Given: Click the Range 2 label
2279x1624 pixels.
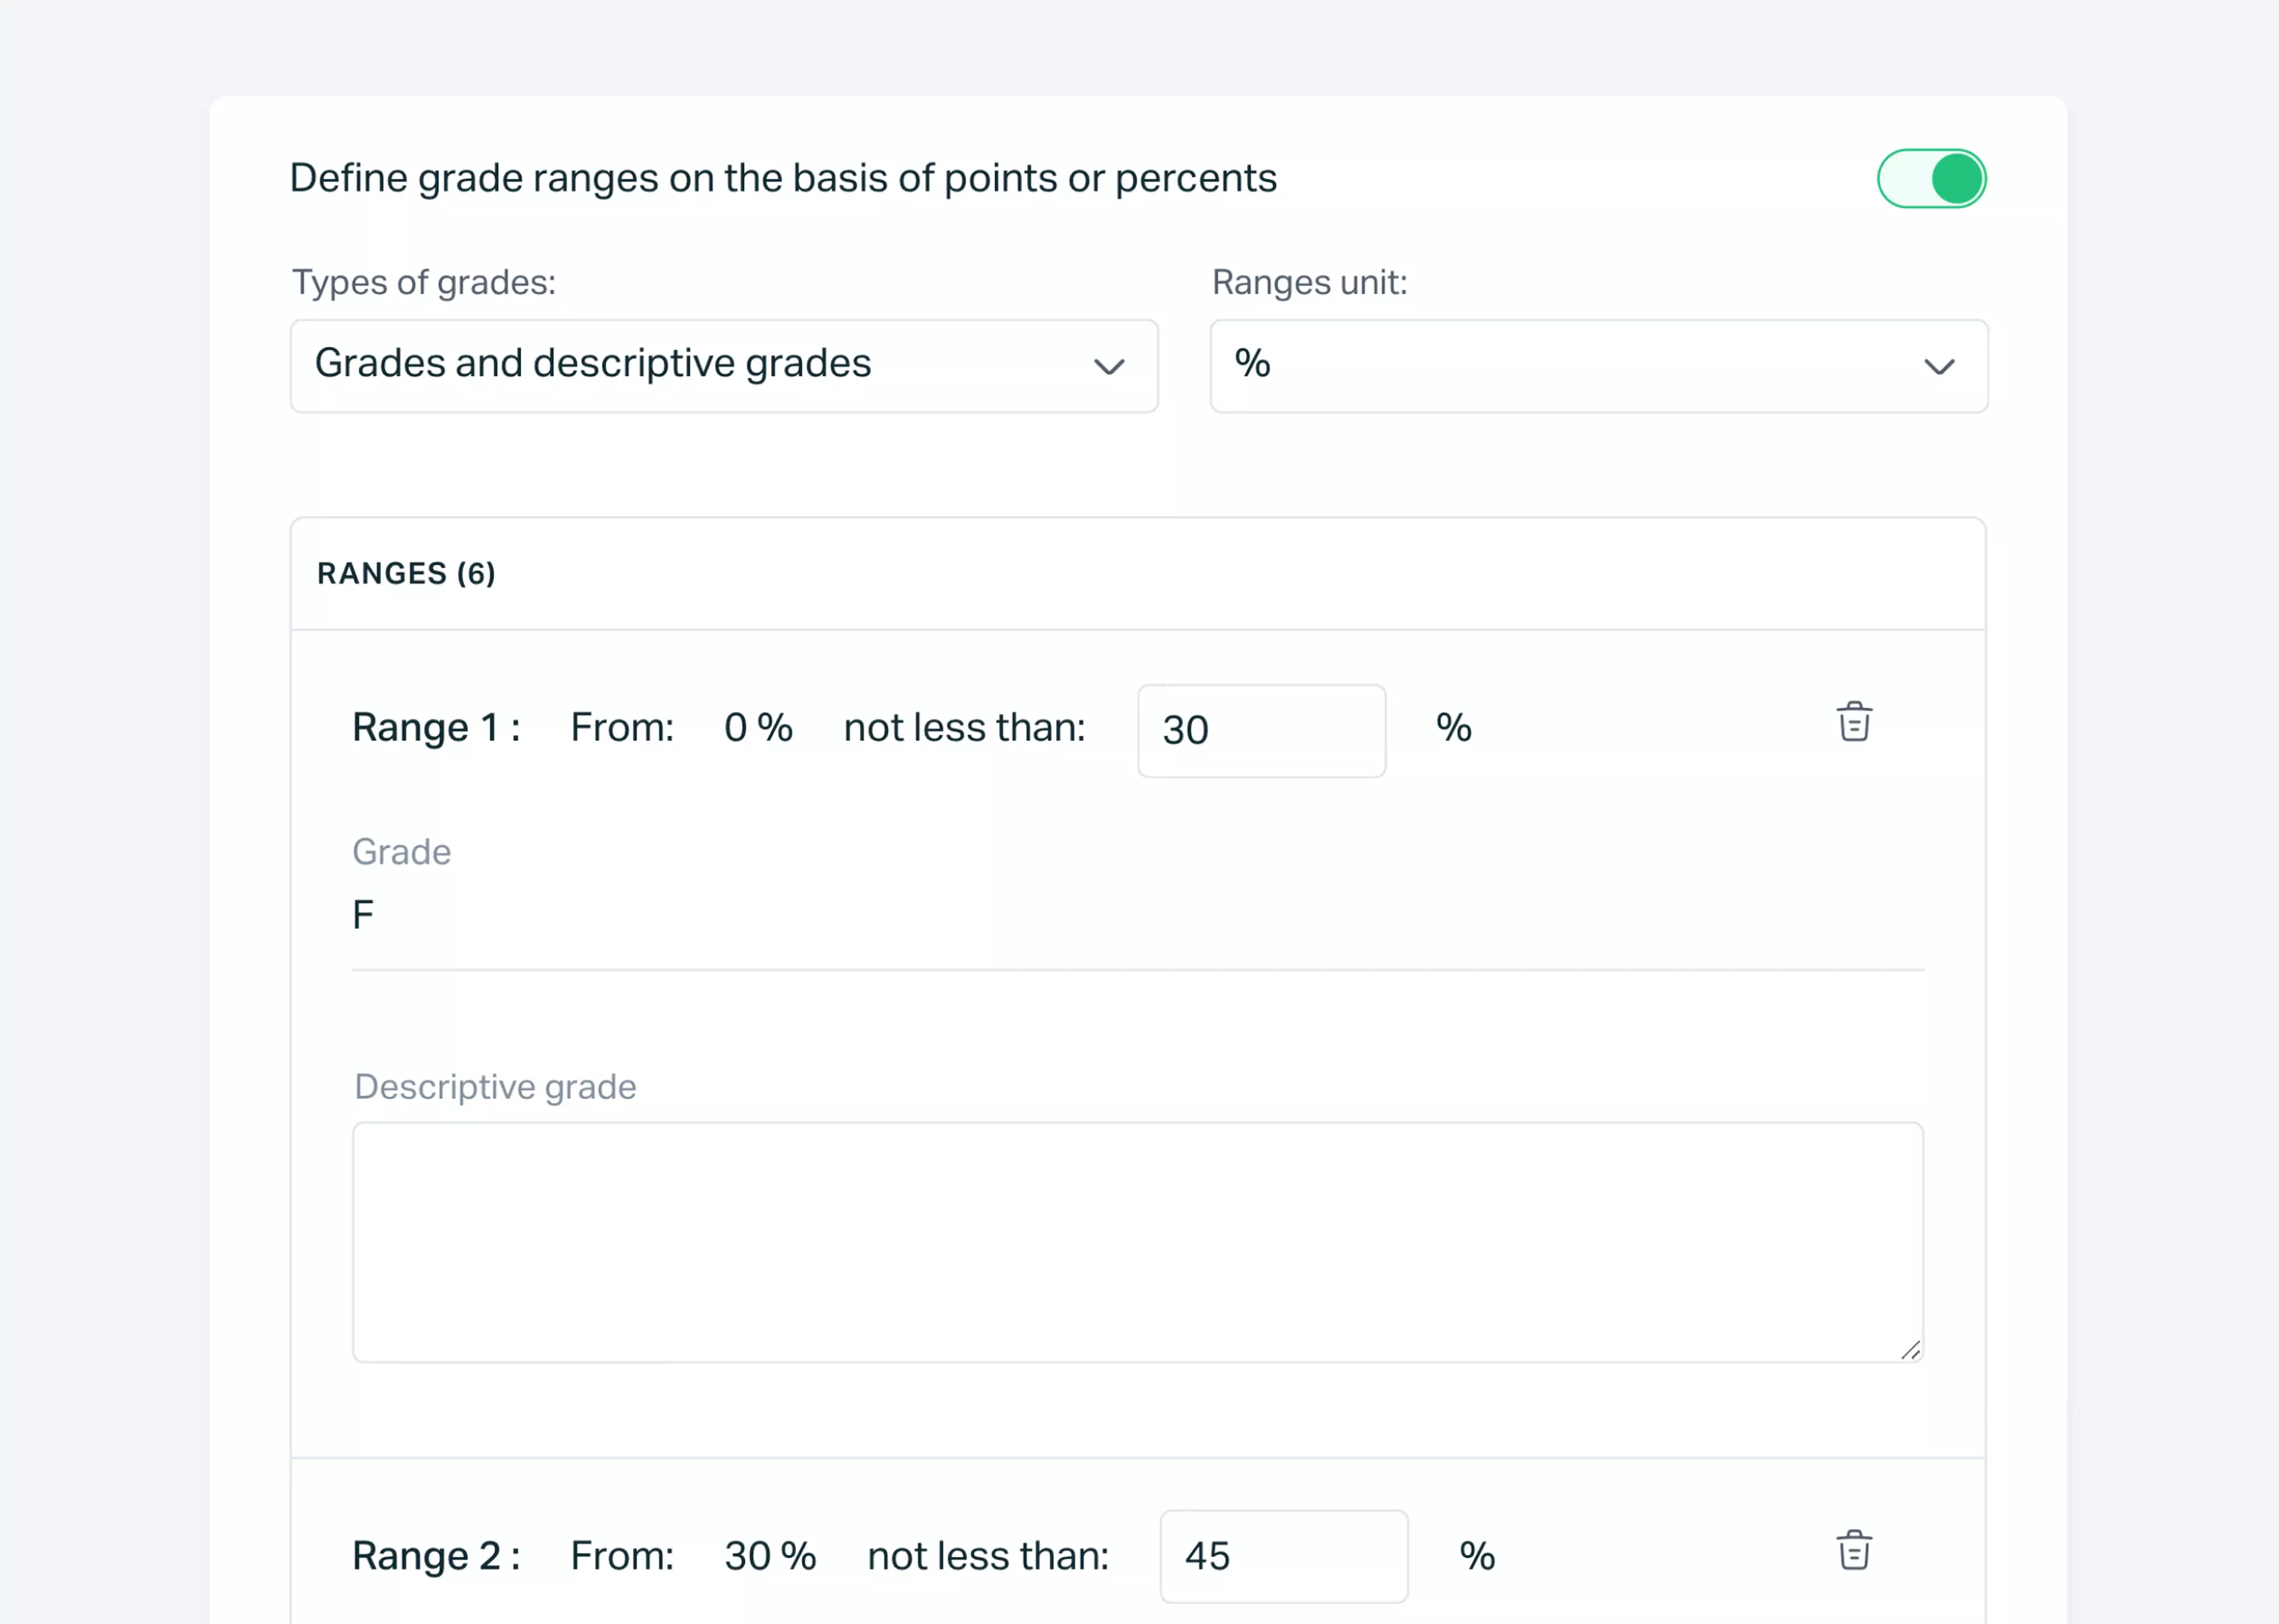Looking at the screenshot, I should click(434, 1555).
